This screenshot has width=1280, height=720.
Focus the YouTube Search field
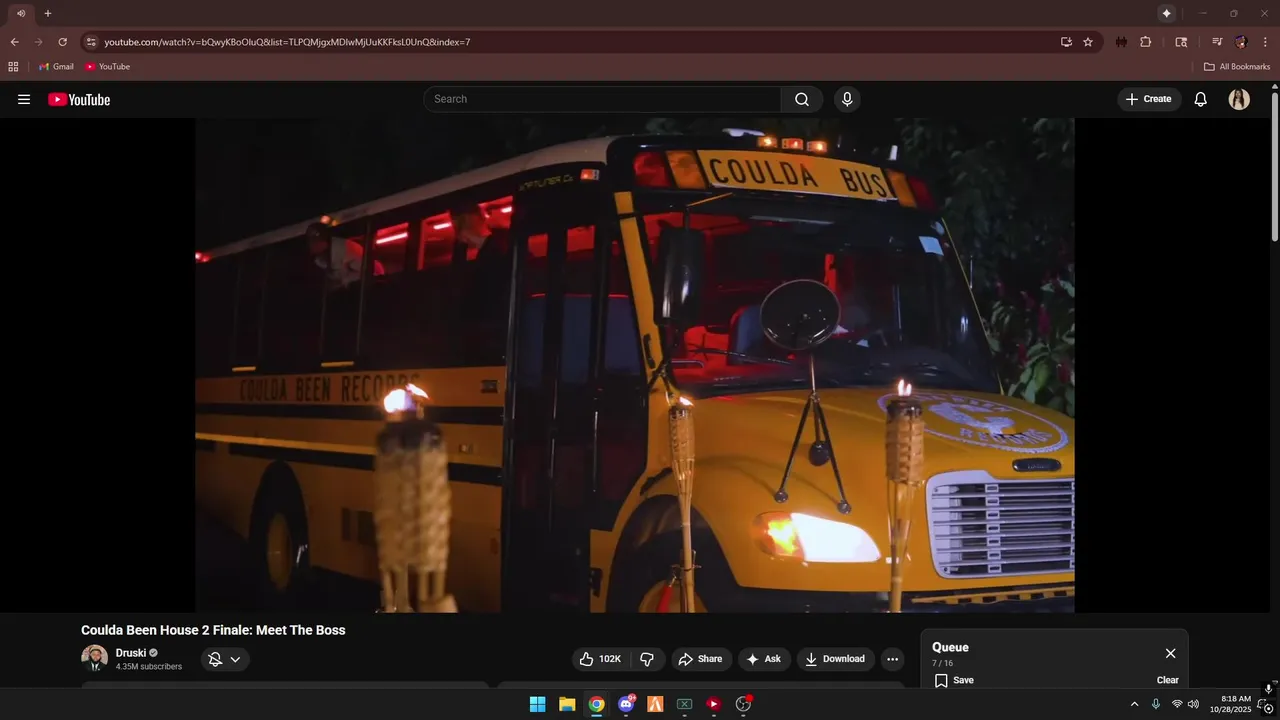[x=603, y=99]
